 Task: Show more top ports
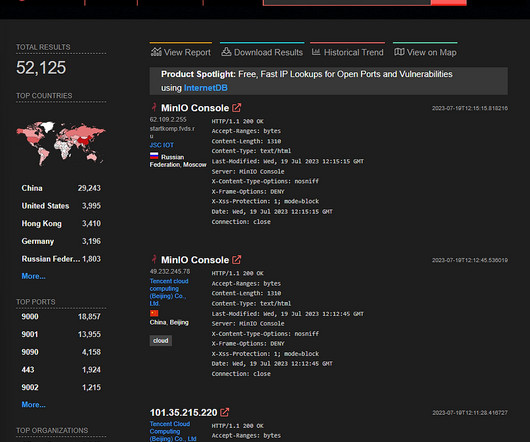33,404
